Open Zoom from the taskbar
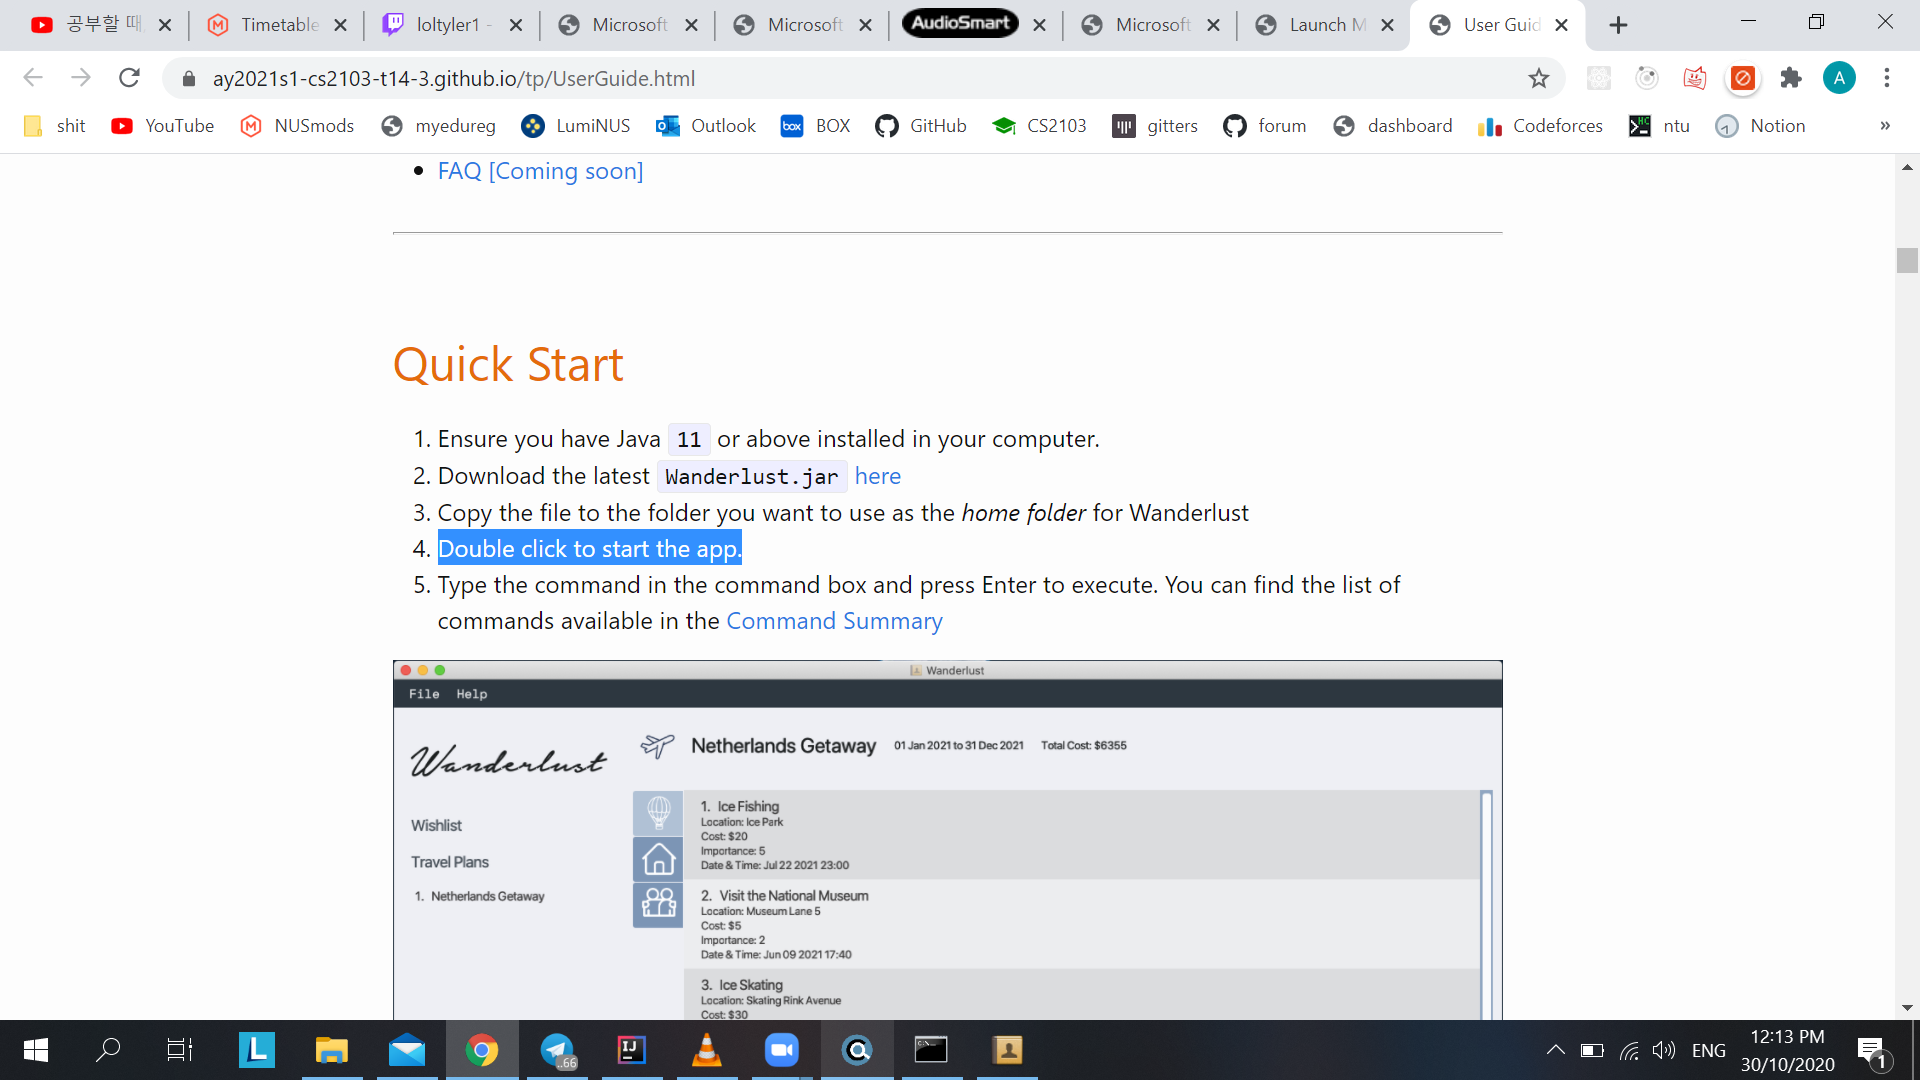Viewport: 1920px width, 1080px height. point(781,1050)
